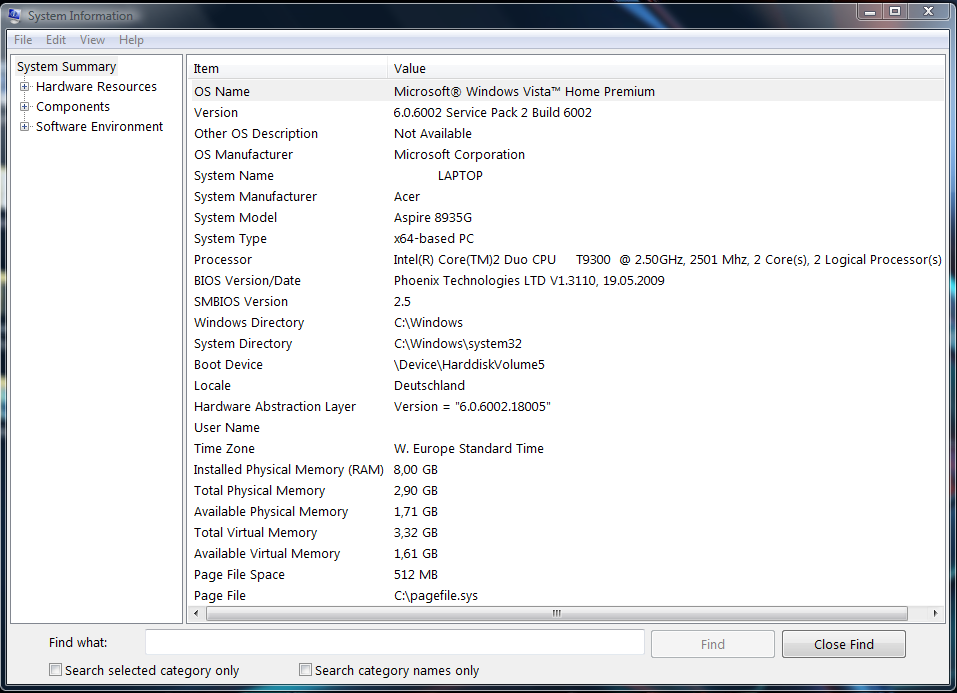The height and width of the screenshot is (693, 957).
Task: Select the Boot Device row
Action: pos(566,365)
